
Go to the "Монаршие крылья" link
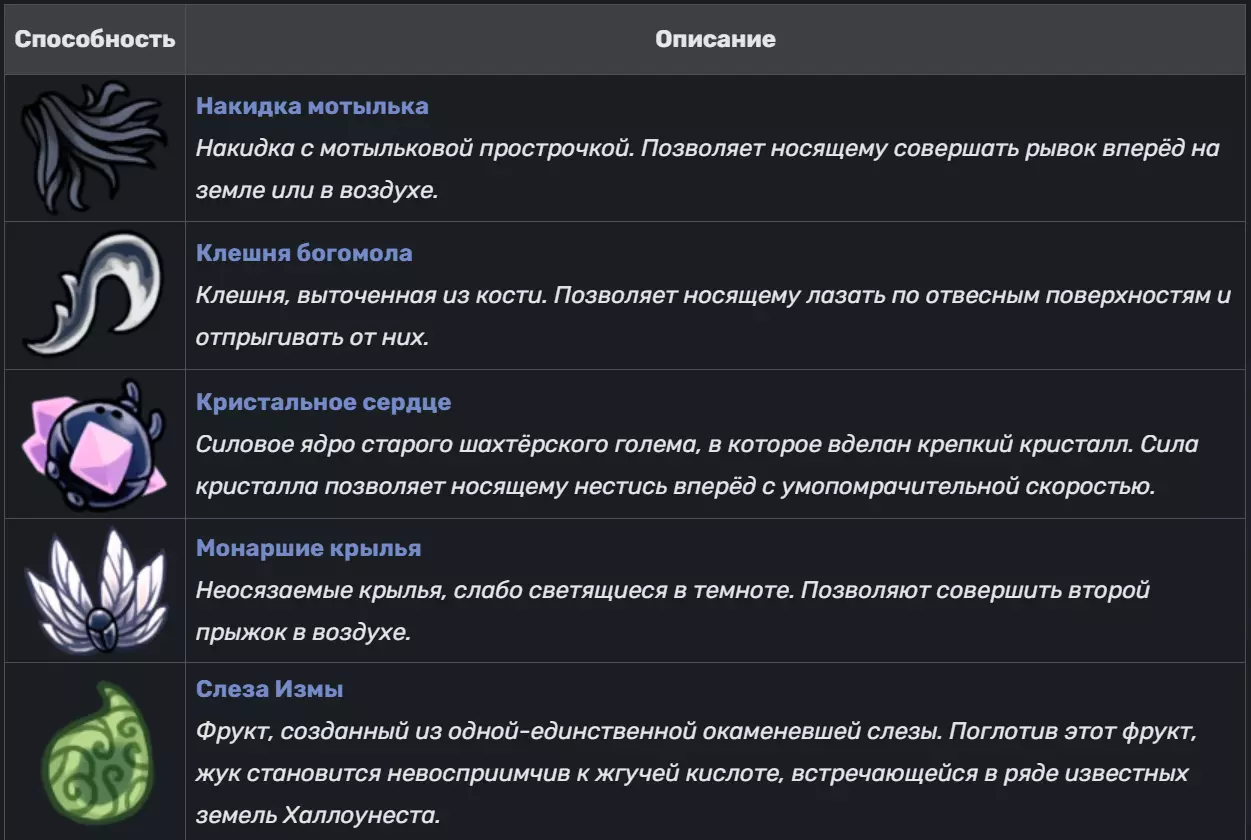coord(308,548)
